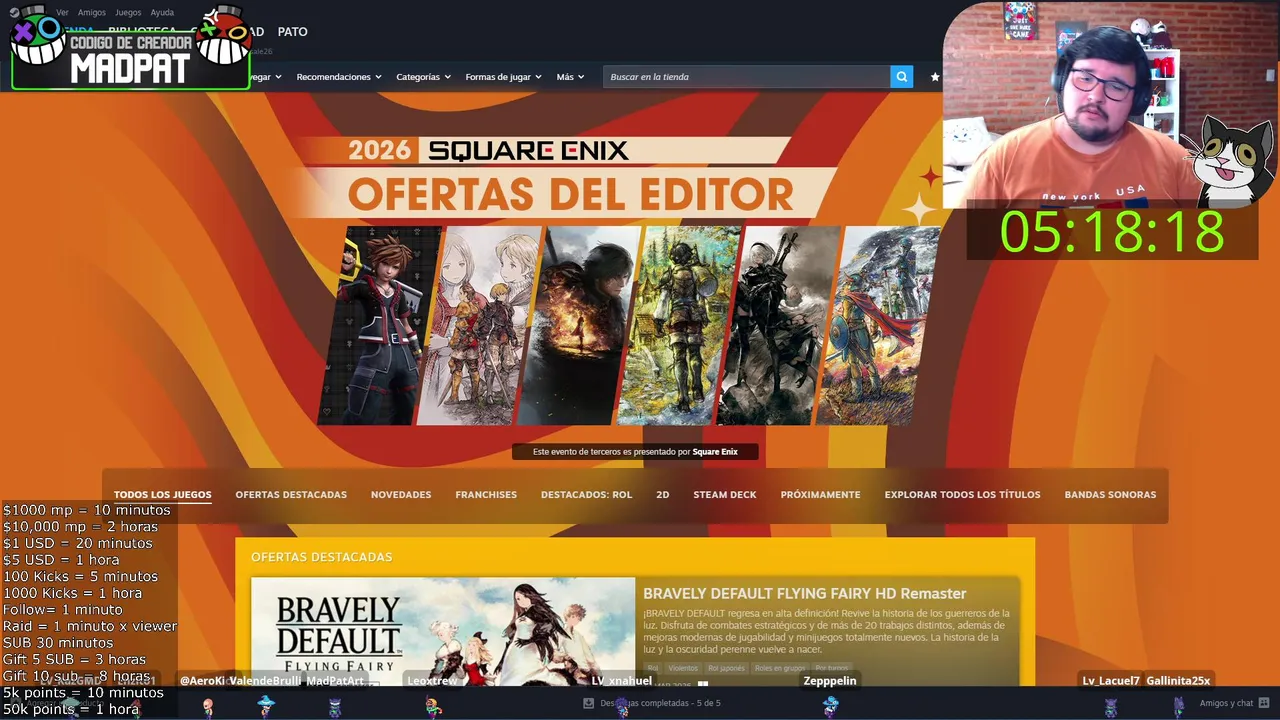Open the Ver menu
Viewport: 1280px width, 720px height.
[x=62, y=13]
